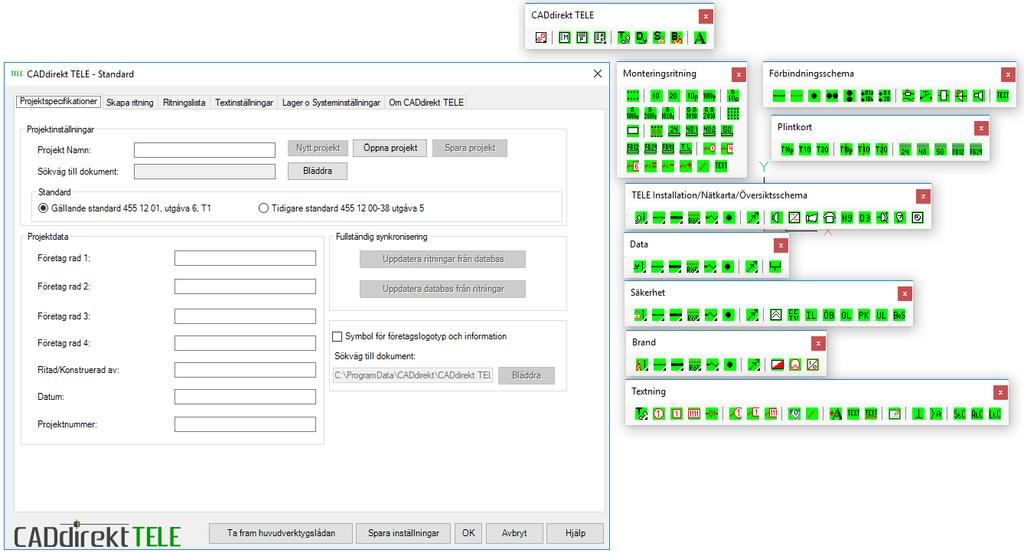Close the CADdirekt TELE - Standard dialog
This screenshot has height=553, width=1024.
(x=597, y=74)
